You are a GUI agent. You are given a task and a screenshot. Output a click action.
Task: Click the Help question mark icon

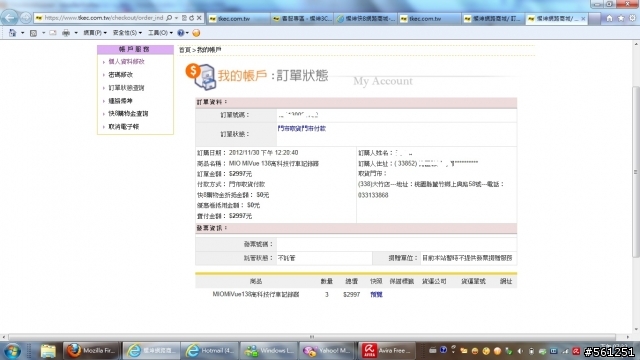(180, 33)
